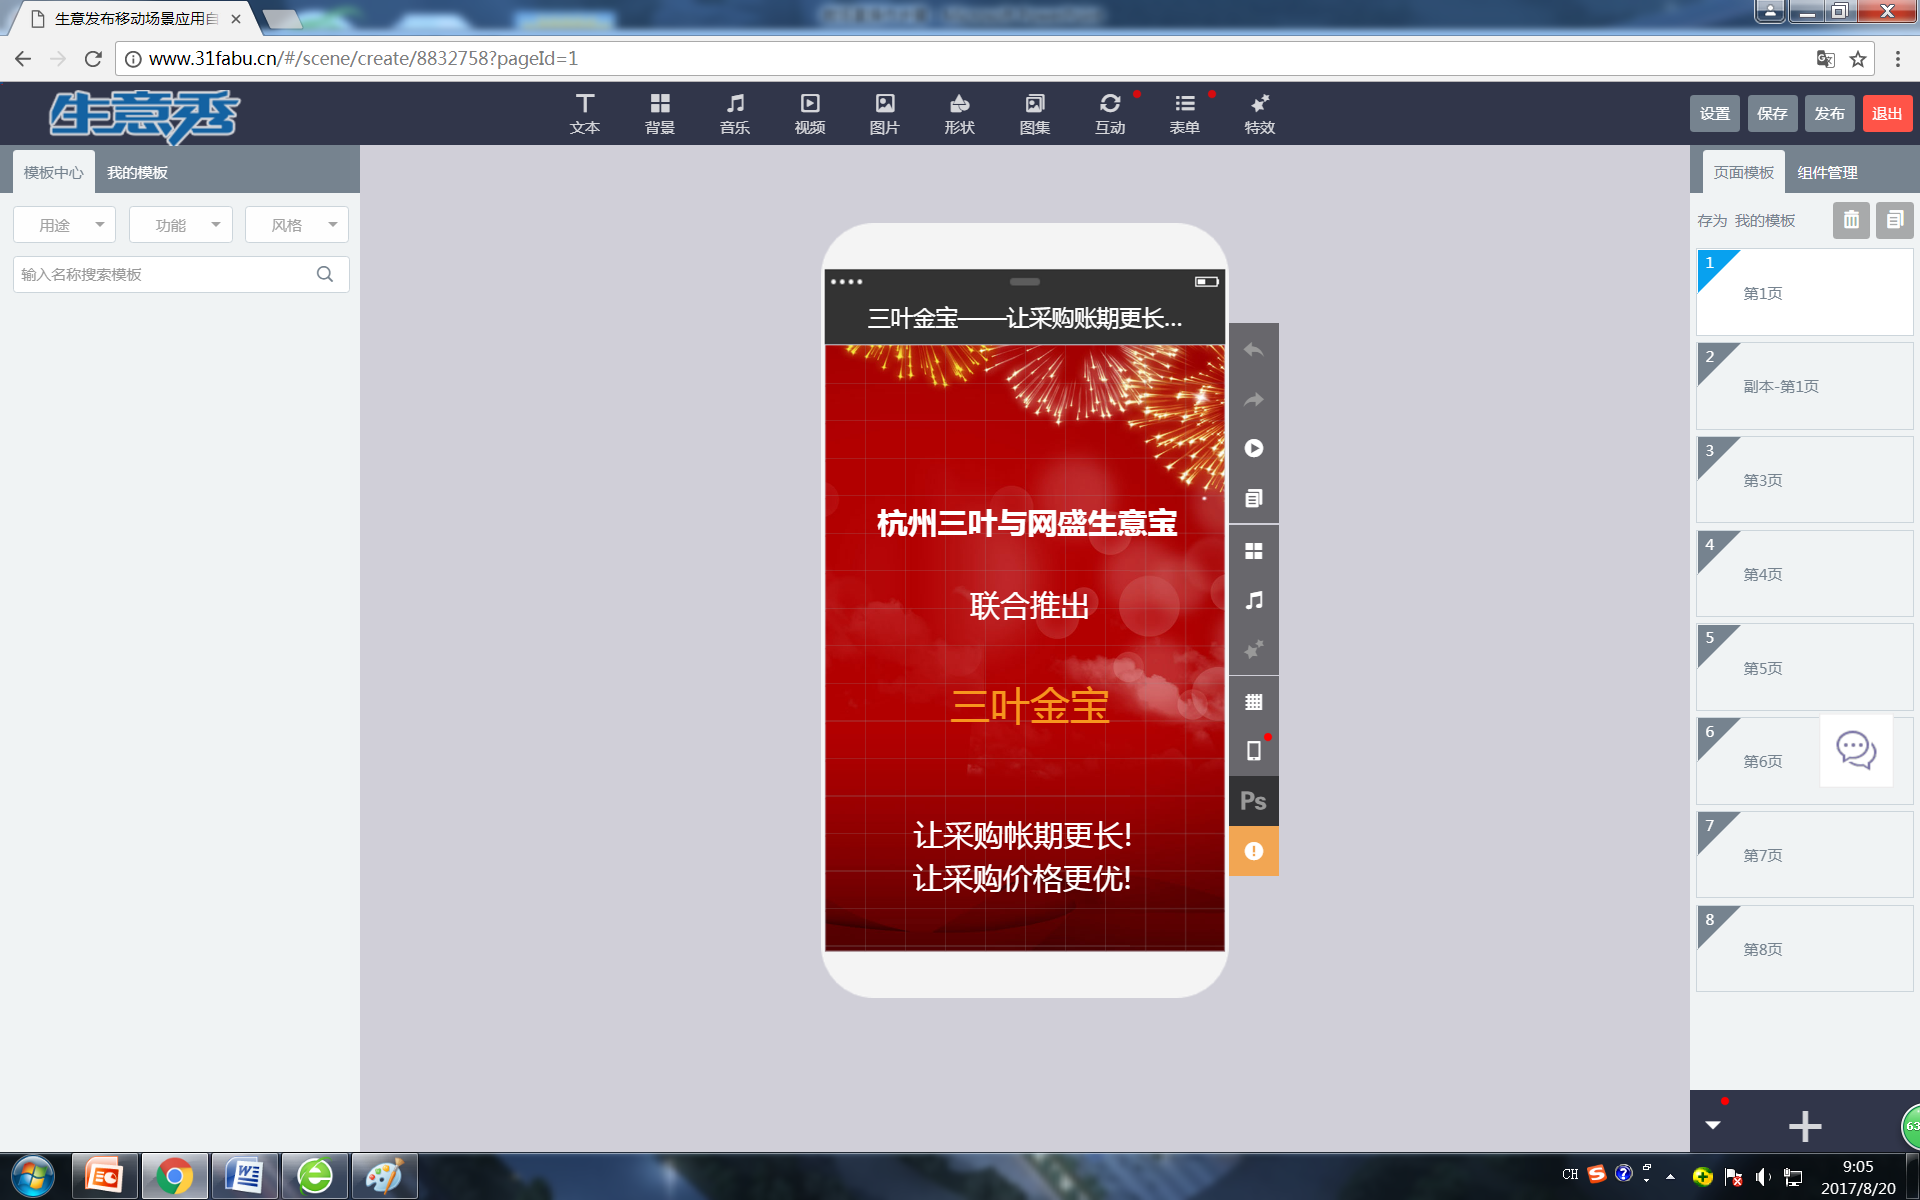Bookmark this page with star icon
This screenshot has width=1920, height=1200.
point(1858,59)
